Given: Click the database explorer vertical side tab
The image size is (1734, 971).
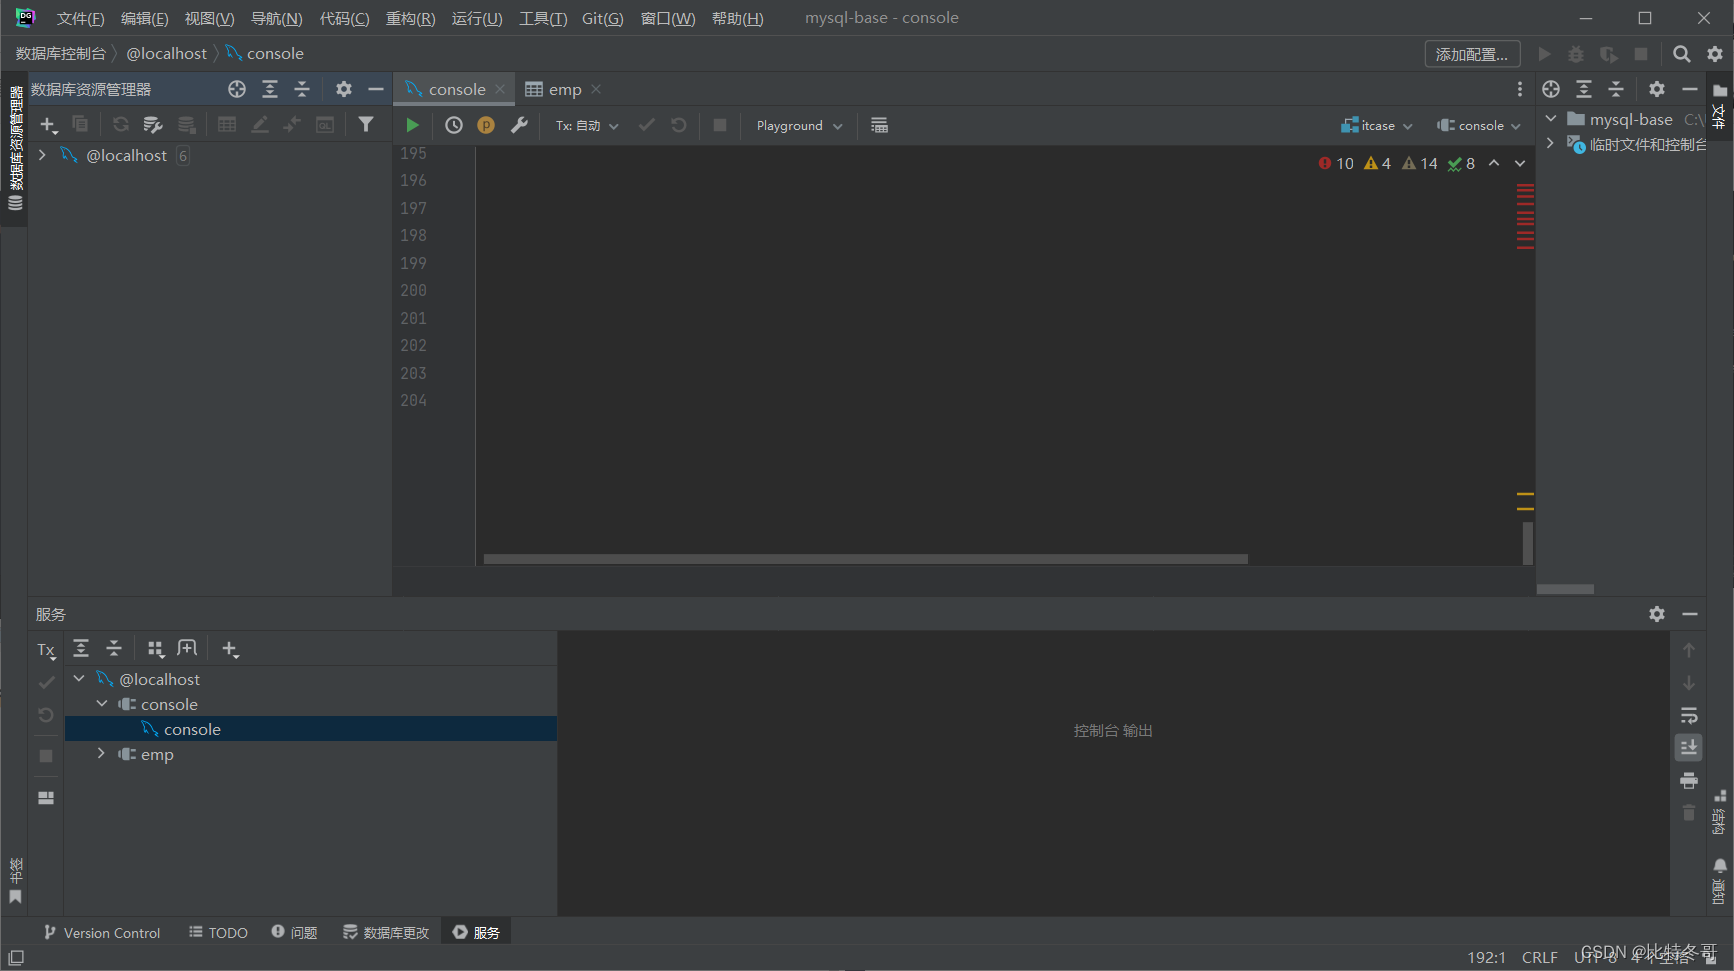Looking at the screenshot, I should 15,148.
